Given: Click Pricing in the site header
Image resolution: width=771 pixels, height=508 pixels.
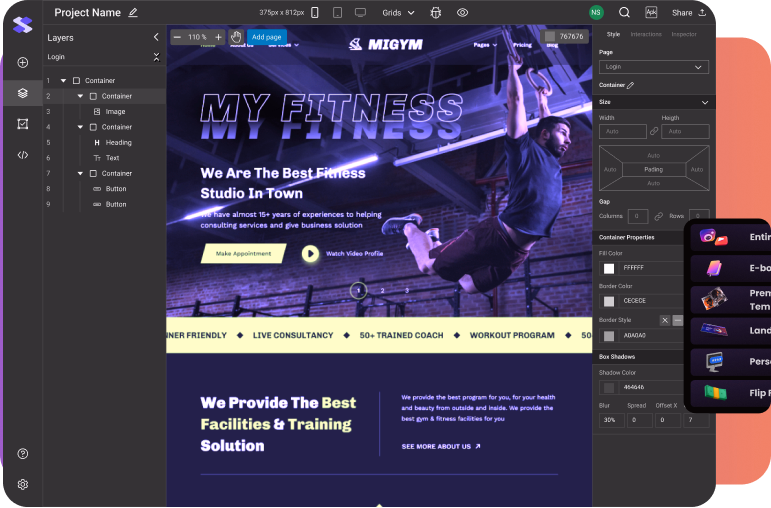Looking at the screenshot, I should (x=522, y=45).
